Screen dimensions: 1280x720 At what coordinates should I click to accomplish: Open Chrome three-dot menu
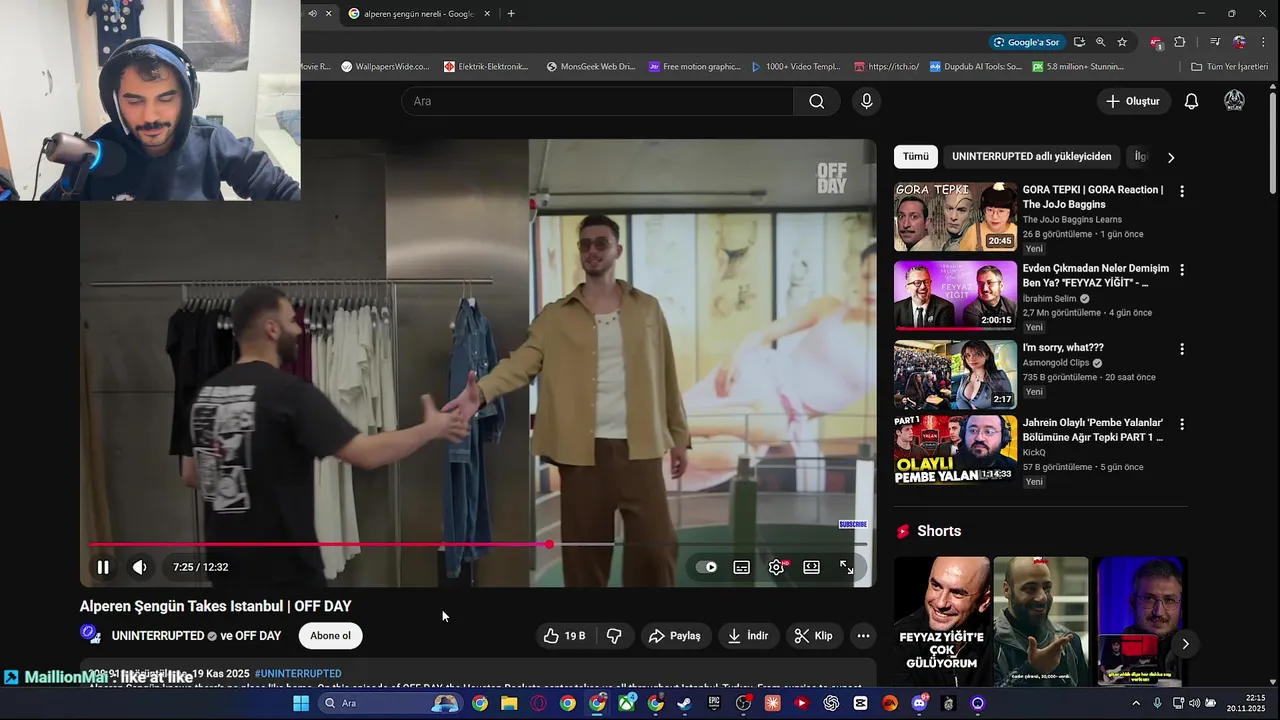coord(1265,42)
